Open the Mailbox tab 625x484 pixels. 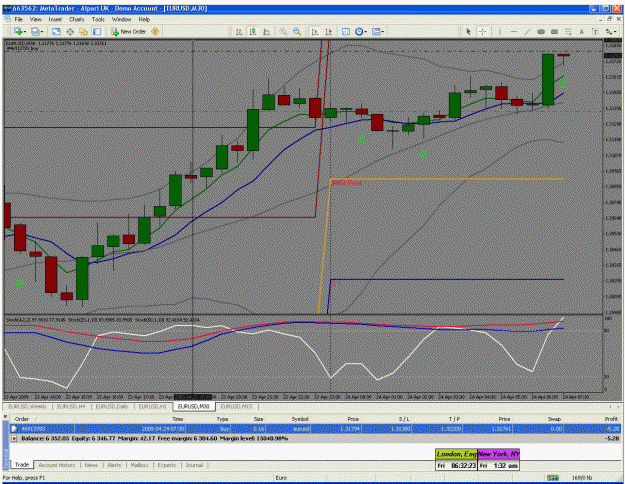139,465
